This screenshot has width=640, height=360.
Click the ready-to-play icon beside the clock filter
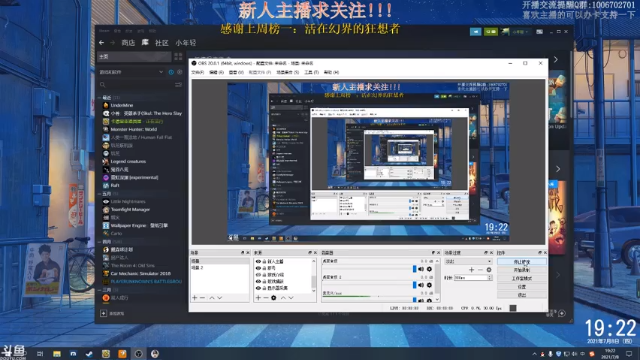click(x=179, y=72)
